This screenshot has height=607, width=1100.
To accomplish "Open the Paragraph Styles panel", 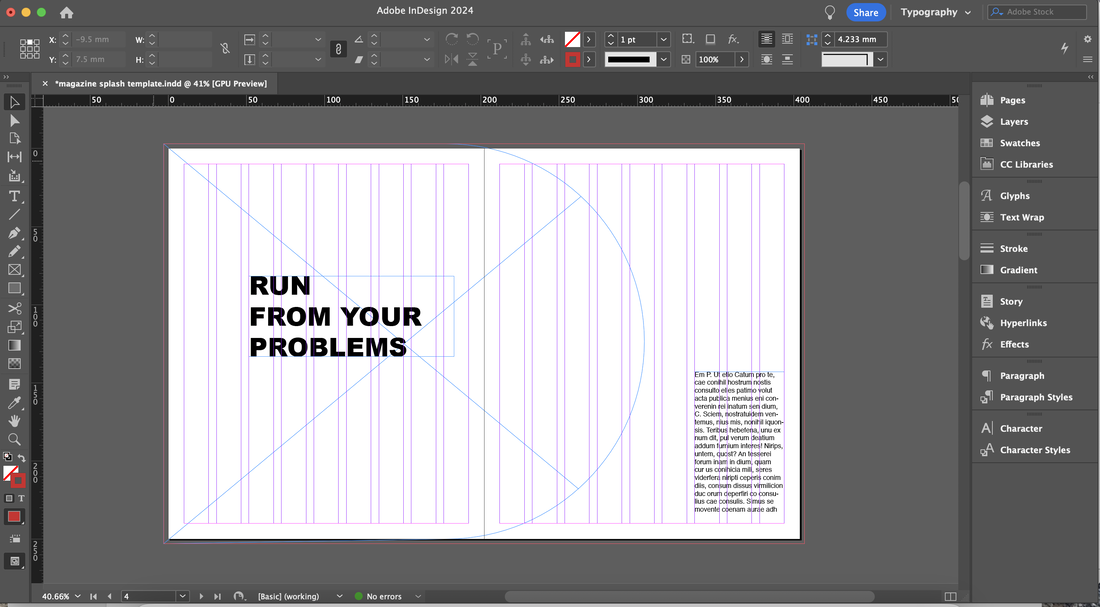I will [x=1034, y=397].
